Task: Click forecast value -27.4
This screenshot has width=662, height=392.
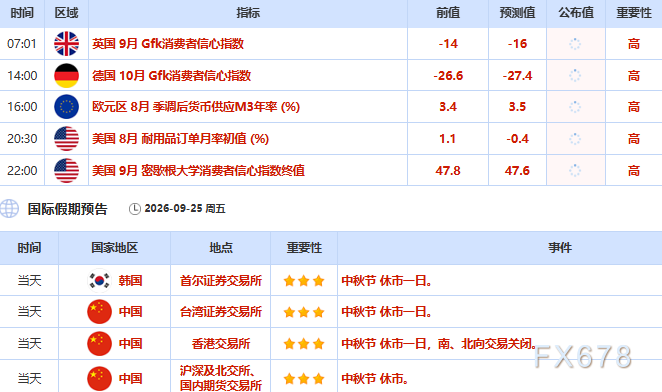Action: tap(517, 76)
